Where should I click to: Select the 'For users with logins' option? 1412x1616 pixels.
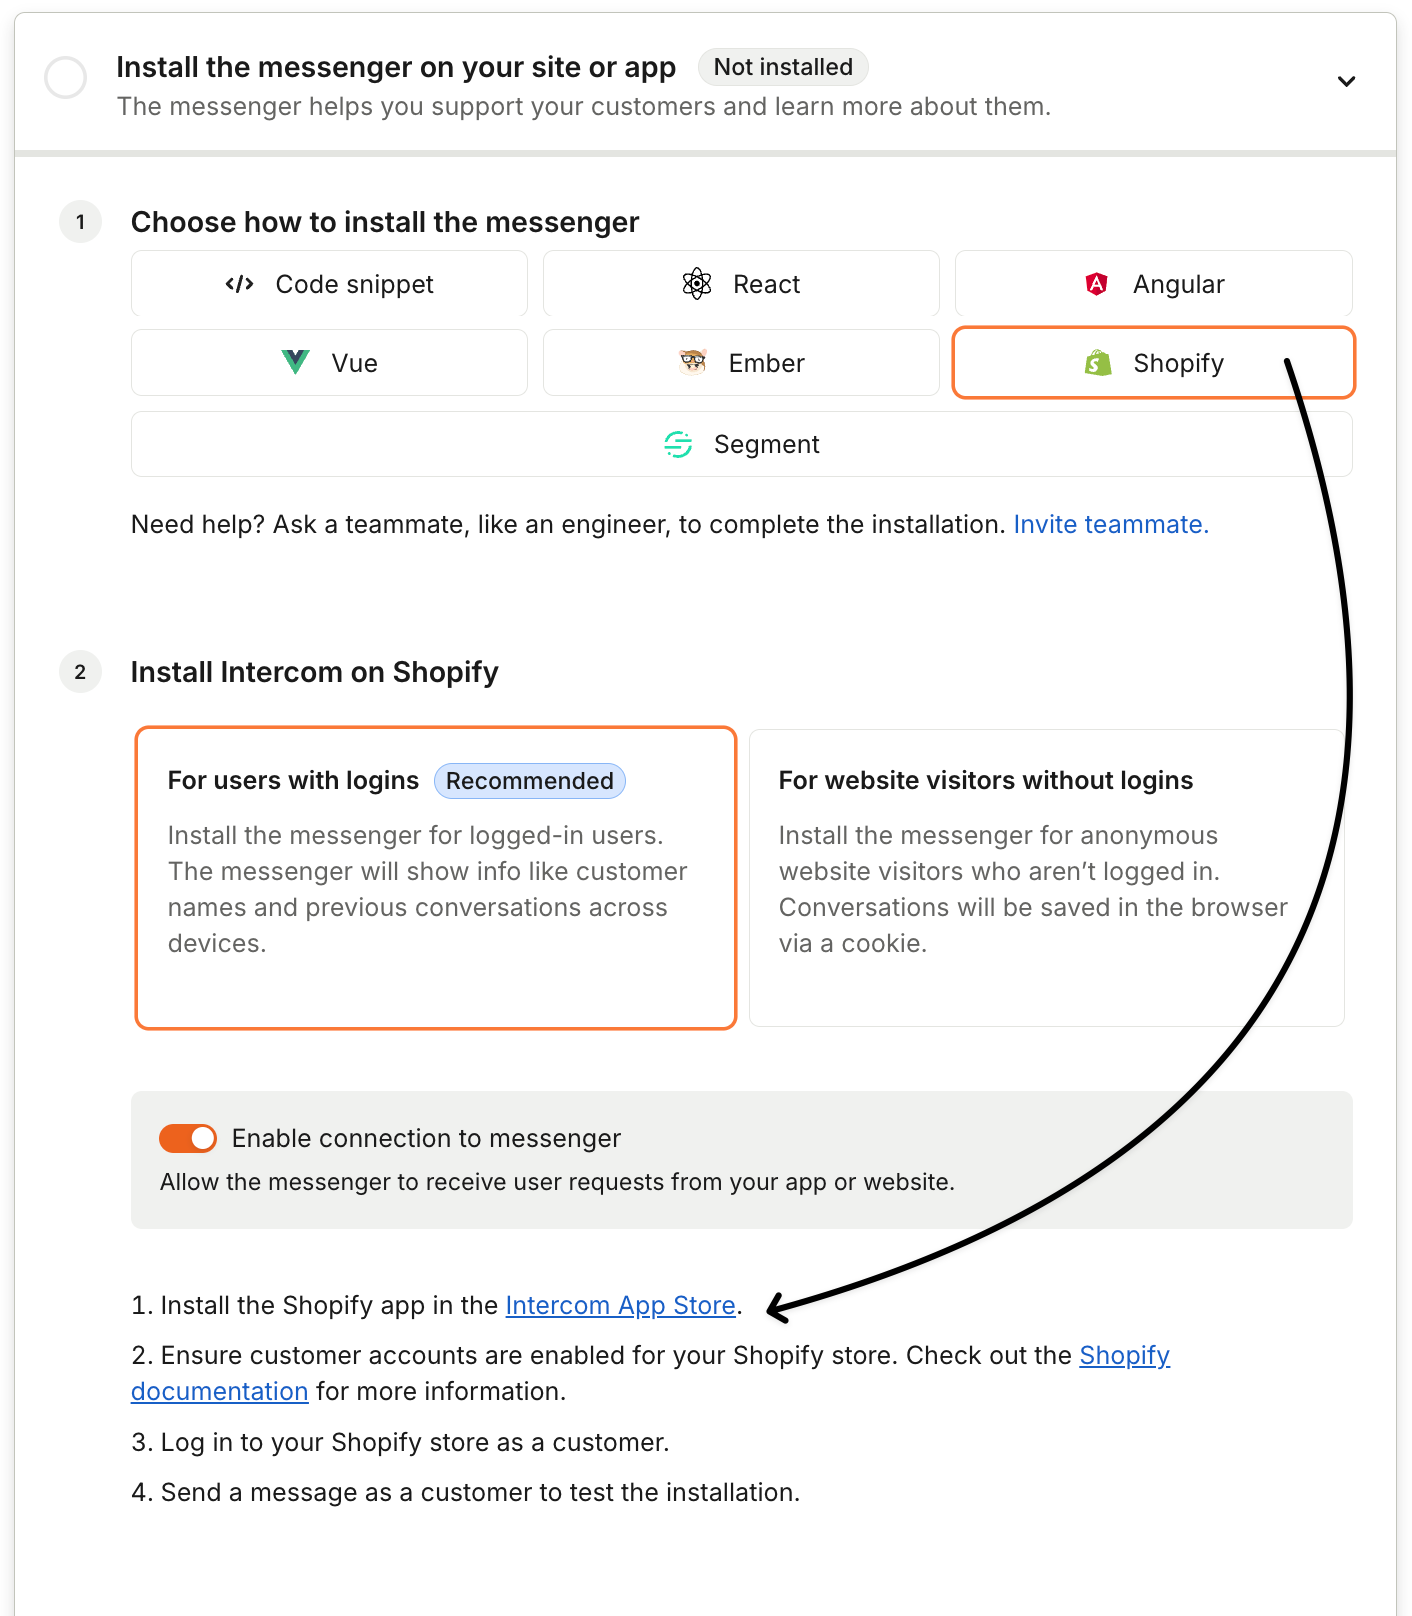tap(435, 877)
